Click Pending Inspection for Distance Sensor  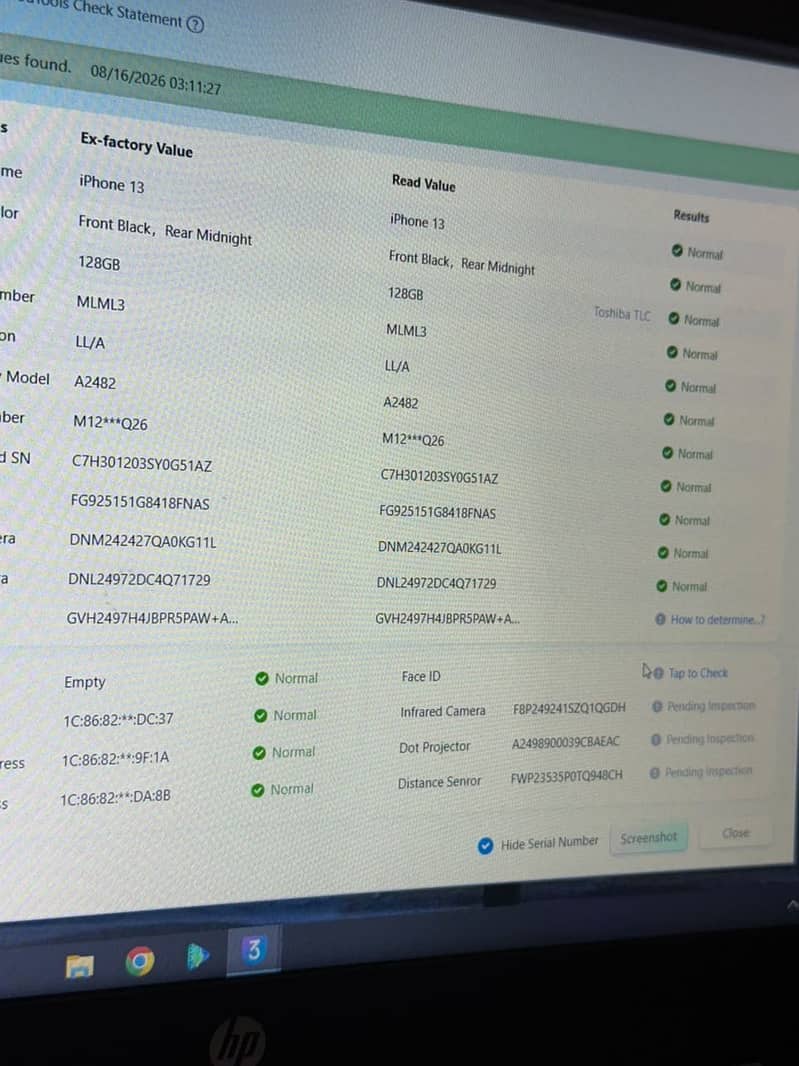708,772
